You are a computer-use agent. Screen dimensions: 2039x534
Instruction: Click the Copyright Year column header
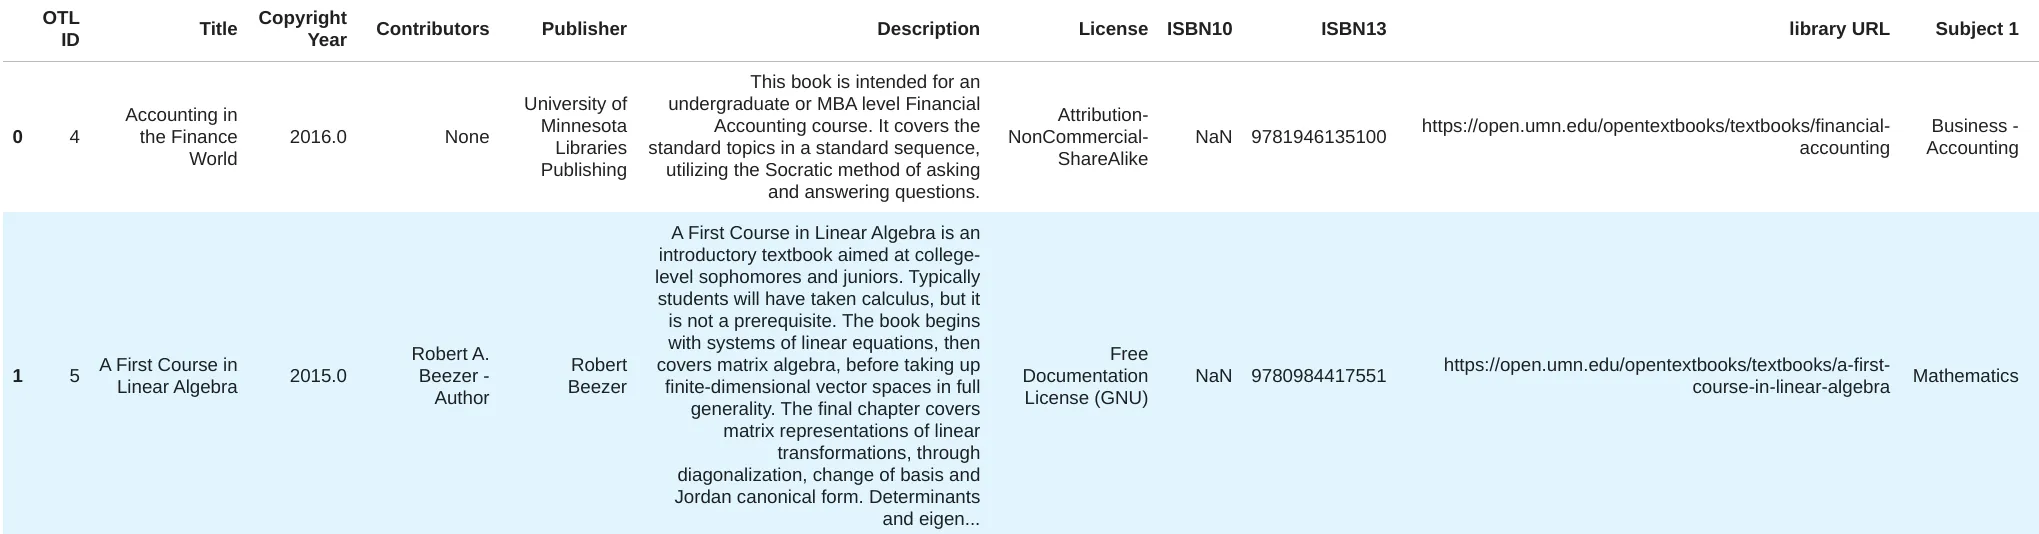(302, 29)
